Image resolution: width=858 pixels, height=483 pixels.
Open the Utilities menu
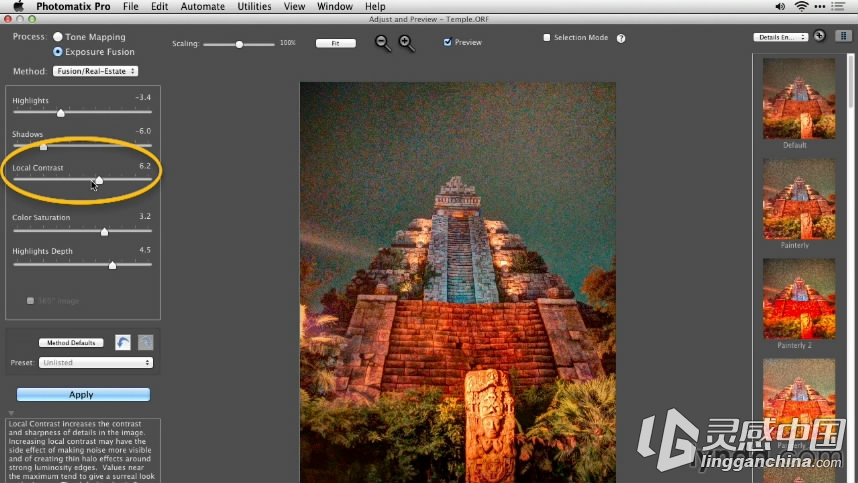tap(254, 6)
